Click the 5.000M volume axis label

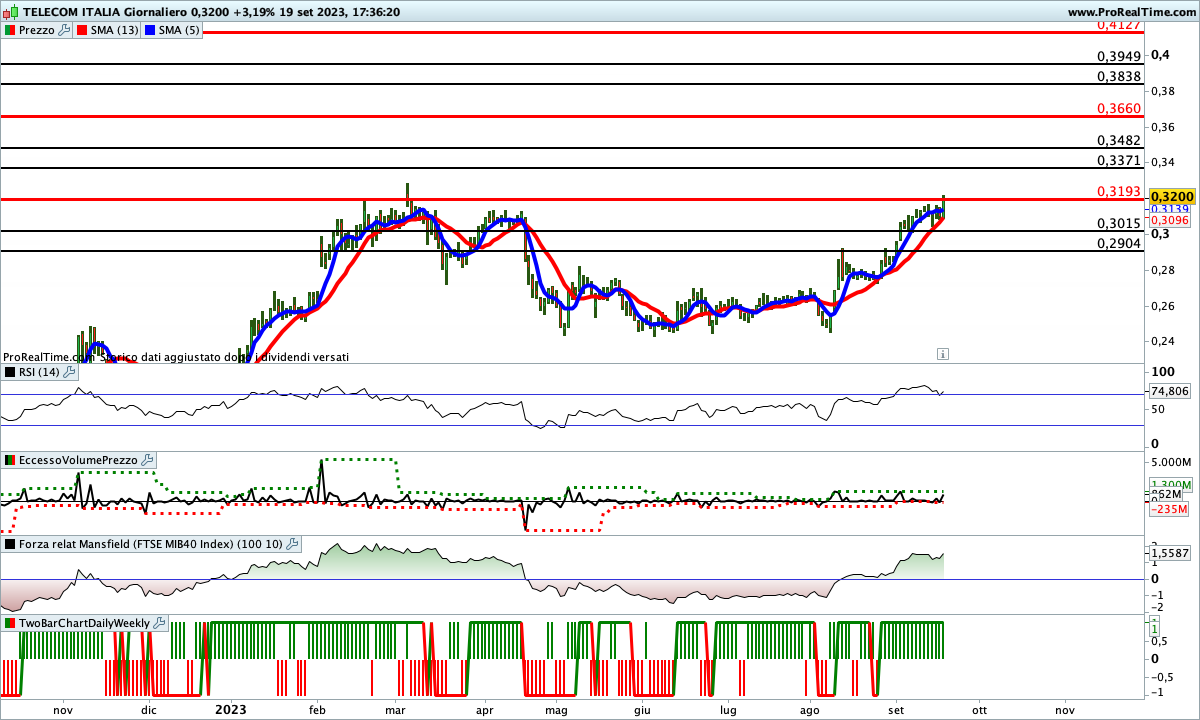click(x=1172, y=463)
